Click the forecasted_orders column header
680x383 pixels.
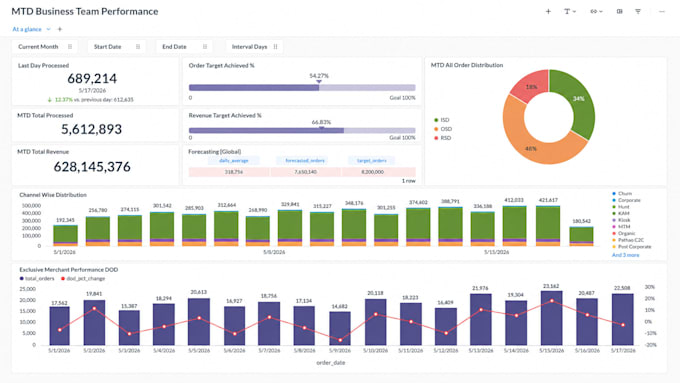coord(305,160)
